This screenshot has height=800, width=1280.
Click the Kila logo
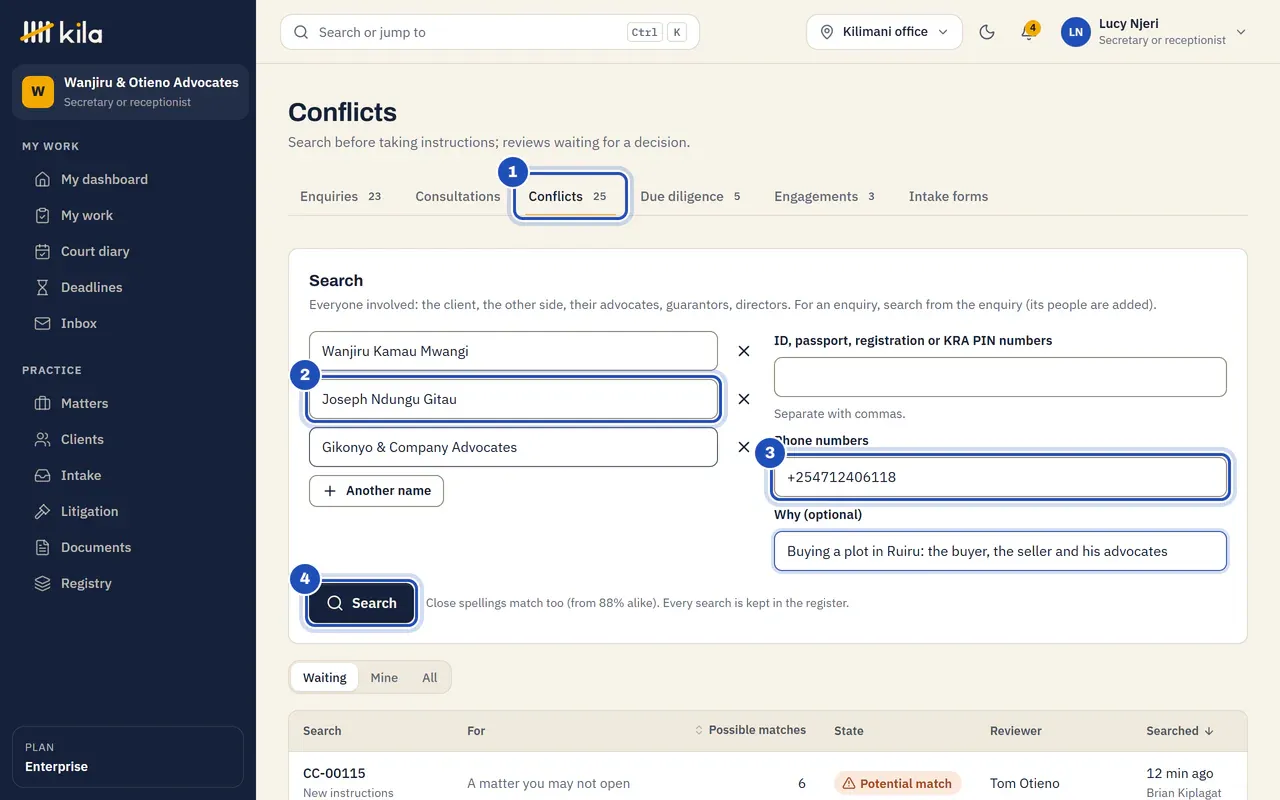point(62,32)
